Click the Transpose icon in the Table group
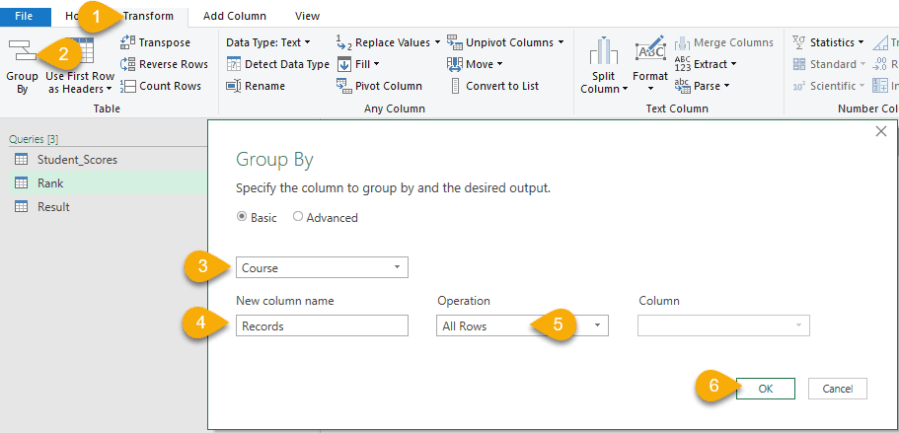 pyautogui.click(x=127, y=42)
